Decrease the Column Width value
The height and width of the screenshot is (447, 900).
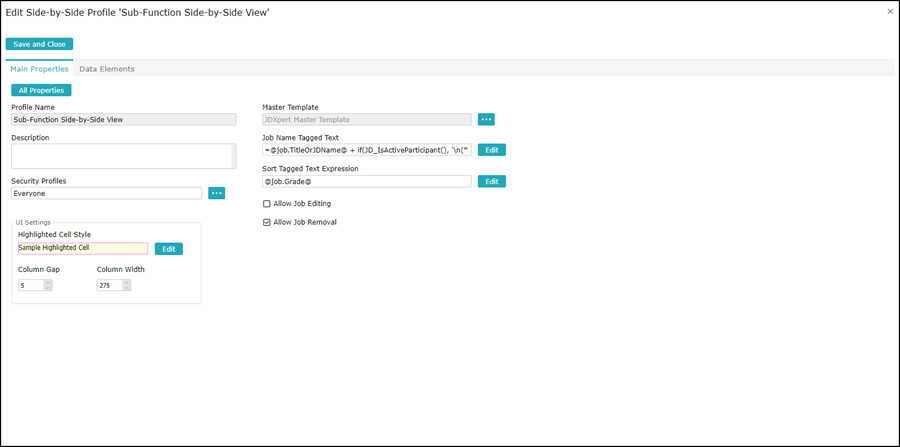[127, 288]
